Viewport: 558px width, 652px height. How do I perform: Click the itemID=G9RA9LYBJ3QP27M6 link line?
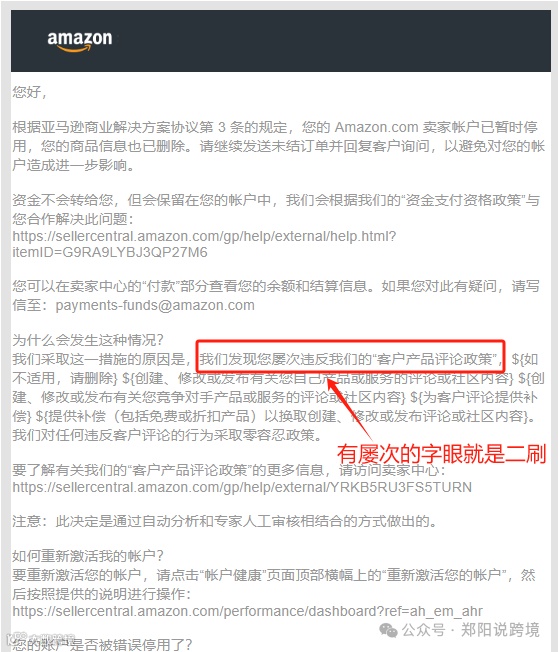point(110,252)
